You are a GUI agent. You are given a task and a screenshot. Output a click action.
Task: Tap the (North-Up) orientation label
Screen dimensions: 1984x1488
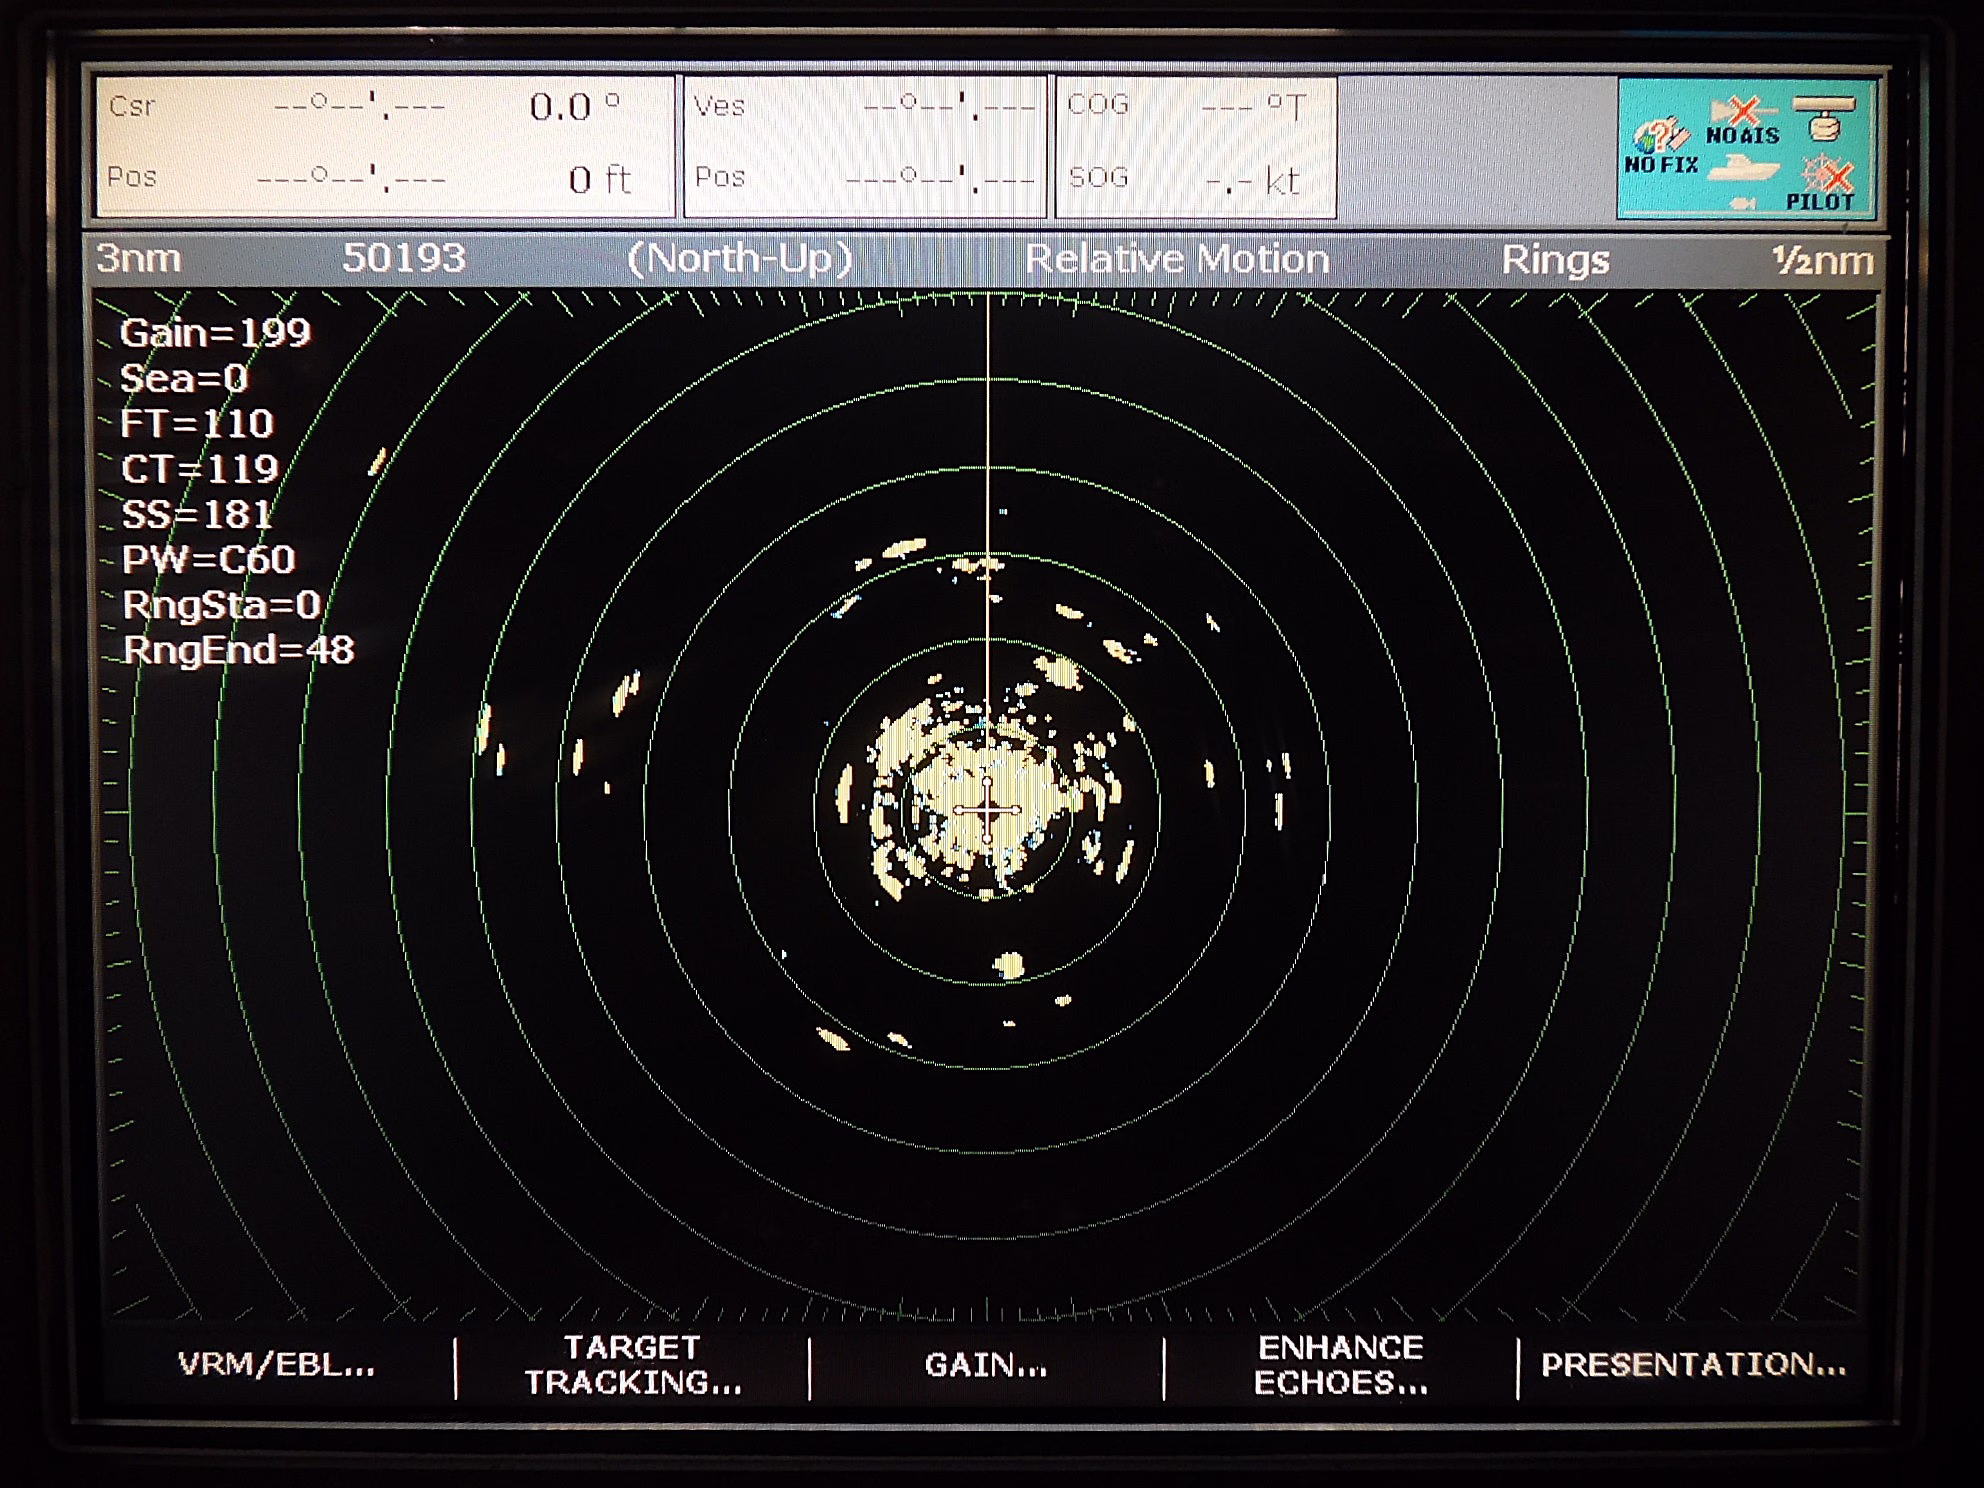click(x=740, y=259)
